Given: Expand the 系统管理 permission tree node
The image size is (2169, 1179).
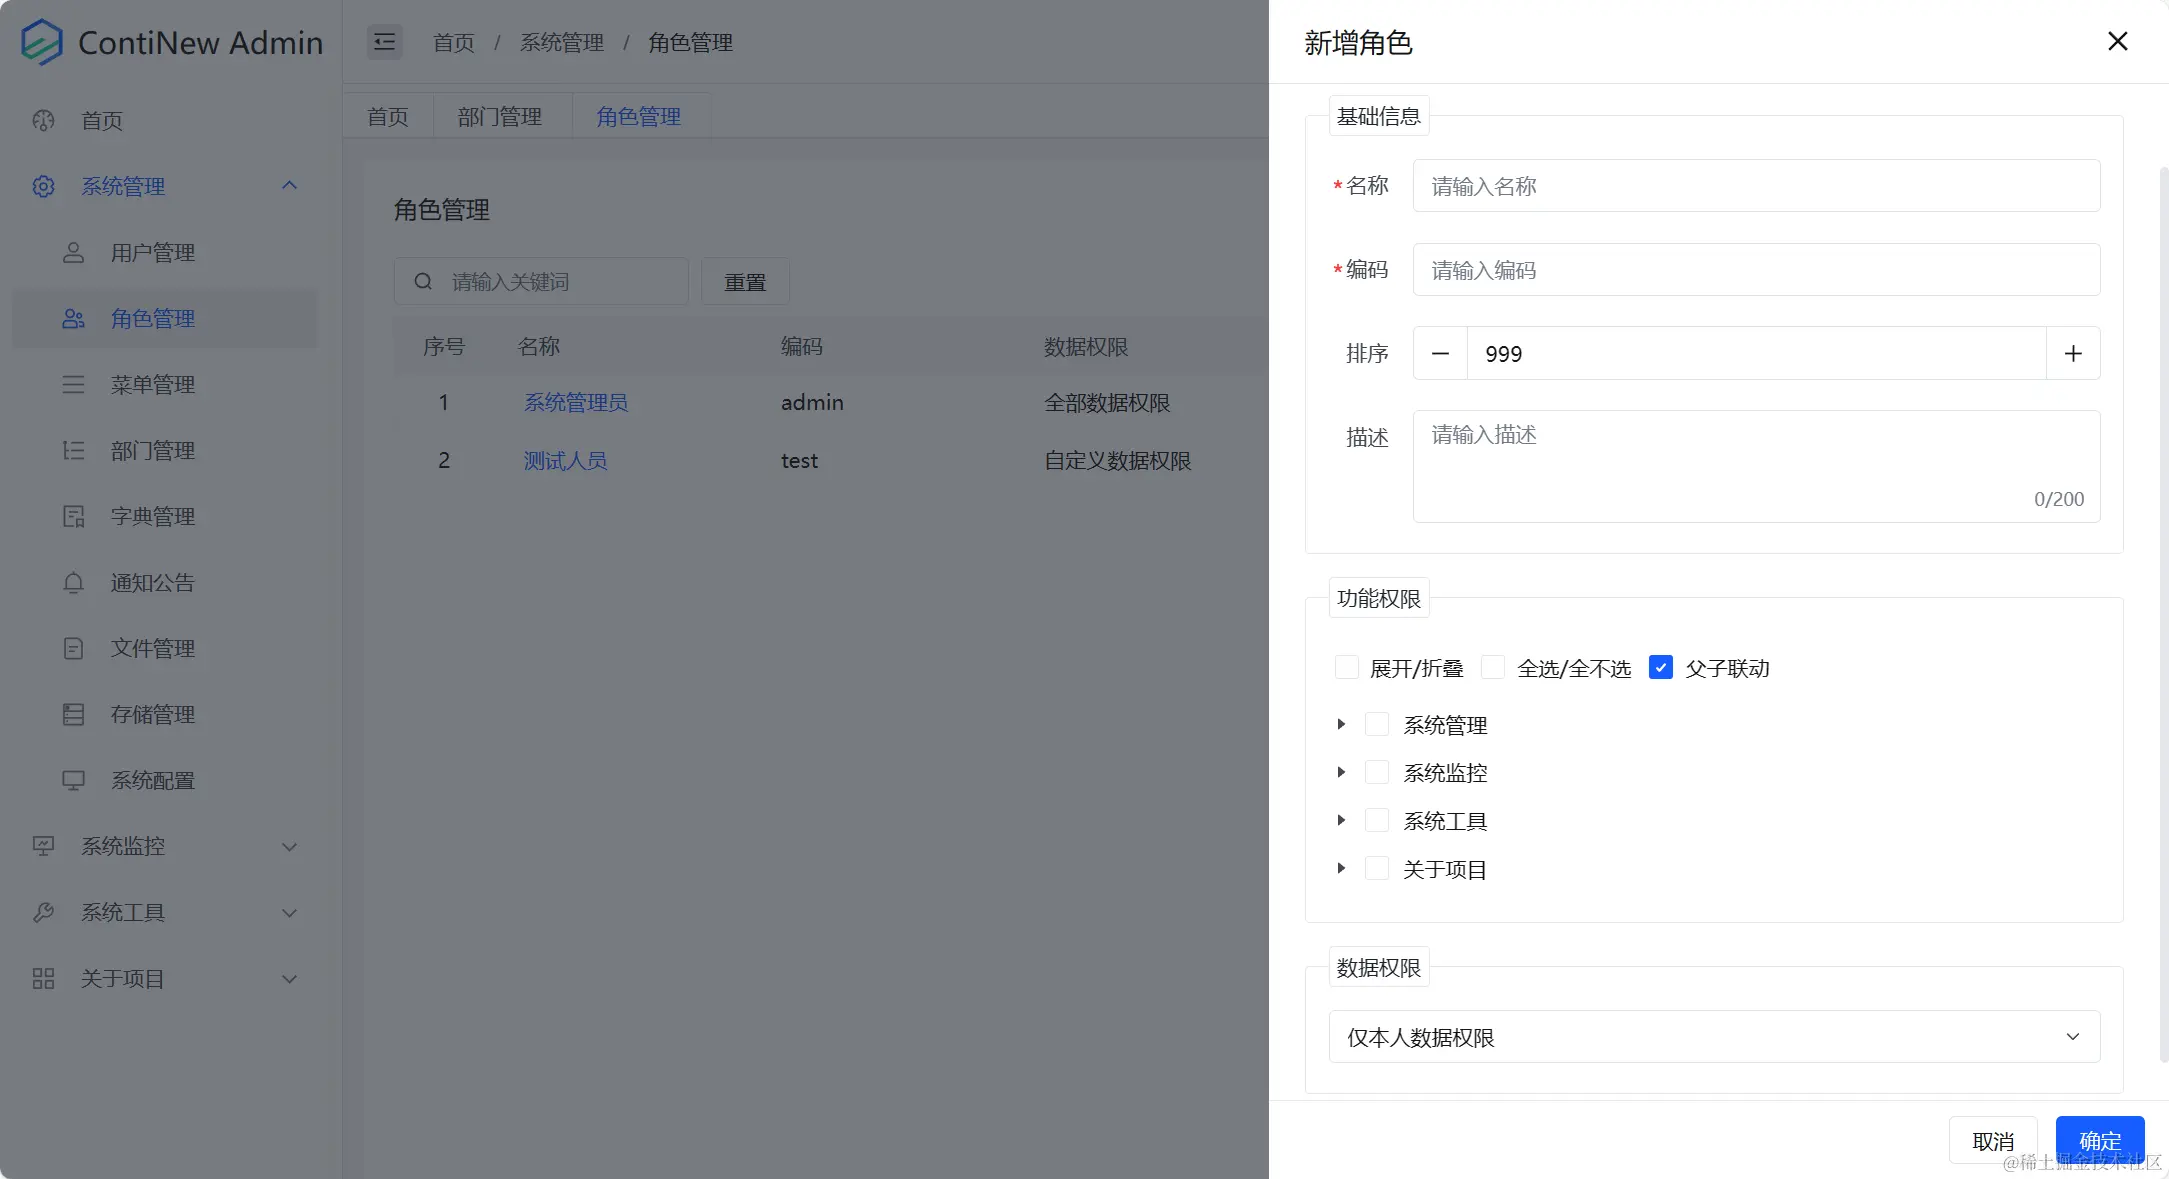Looking at the screenshot, I should point(1341,724).
